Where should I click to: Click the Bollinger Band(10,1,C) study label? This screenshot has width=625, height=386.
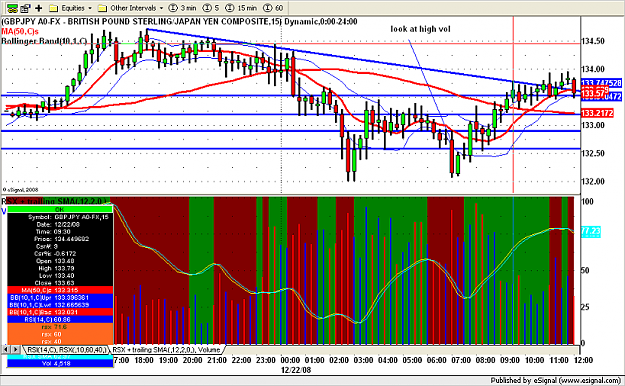44,41
